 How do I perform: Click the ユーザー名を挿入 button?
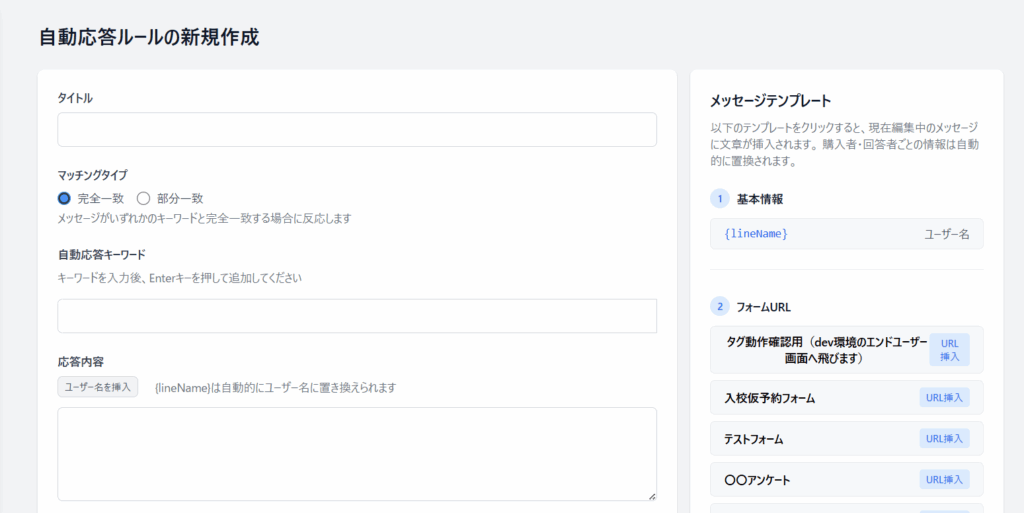coord(98,386)
